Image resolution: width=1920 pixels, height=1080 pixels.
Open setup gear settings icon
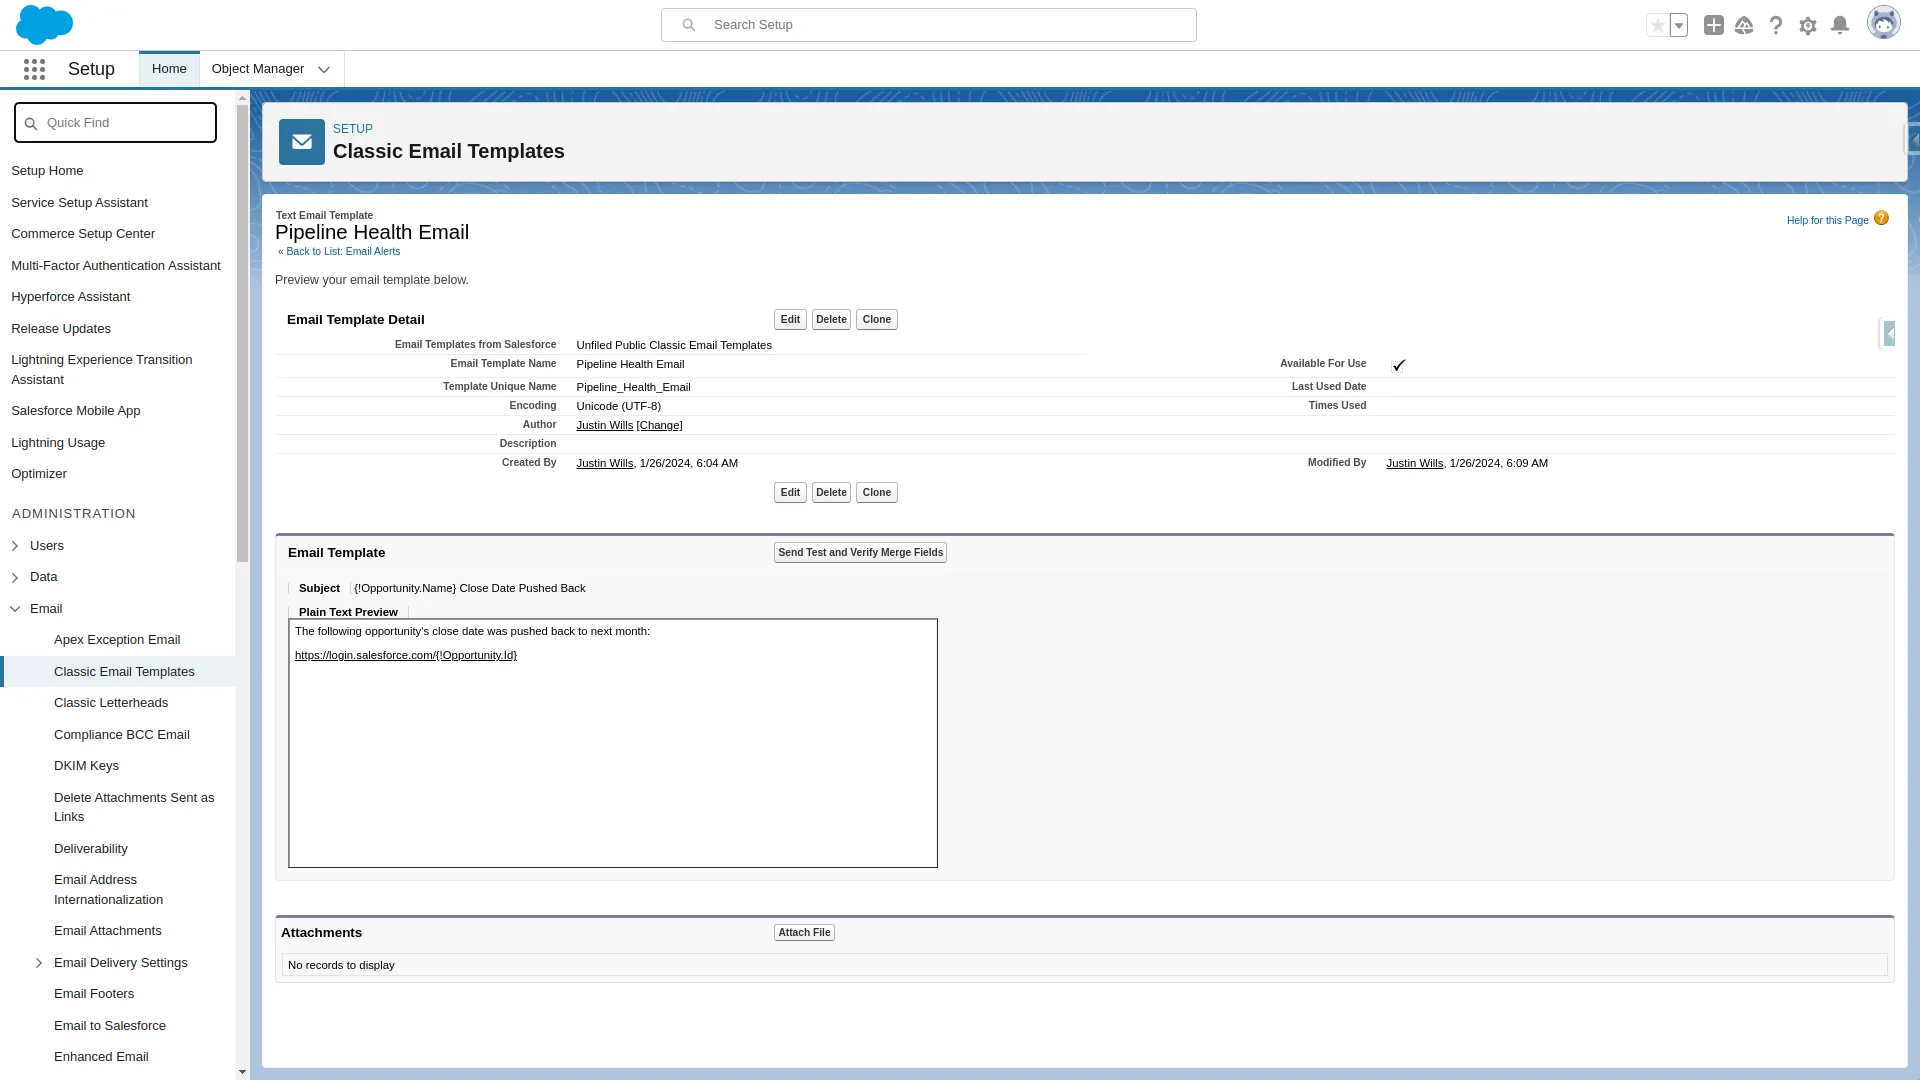point(1808,25)
